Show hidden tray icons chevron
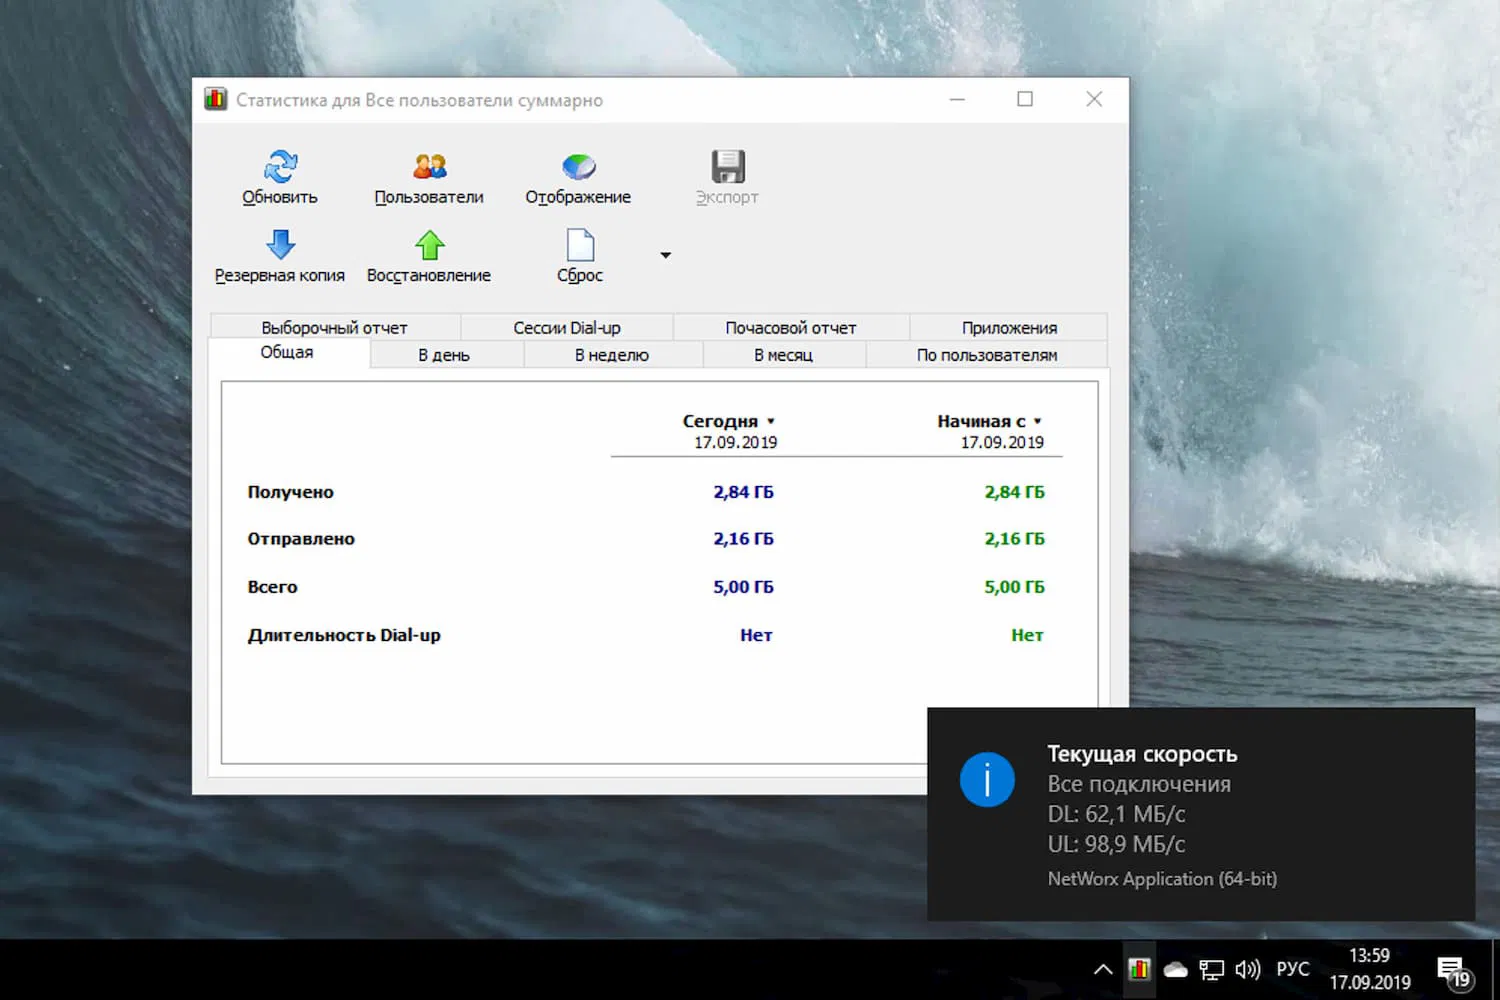 pyautogui.click(x=1103, y=969)
